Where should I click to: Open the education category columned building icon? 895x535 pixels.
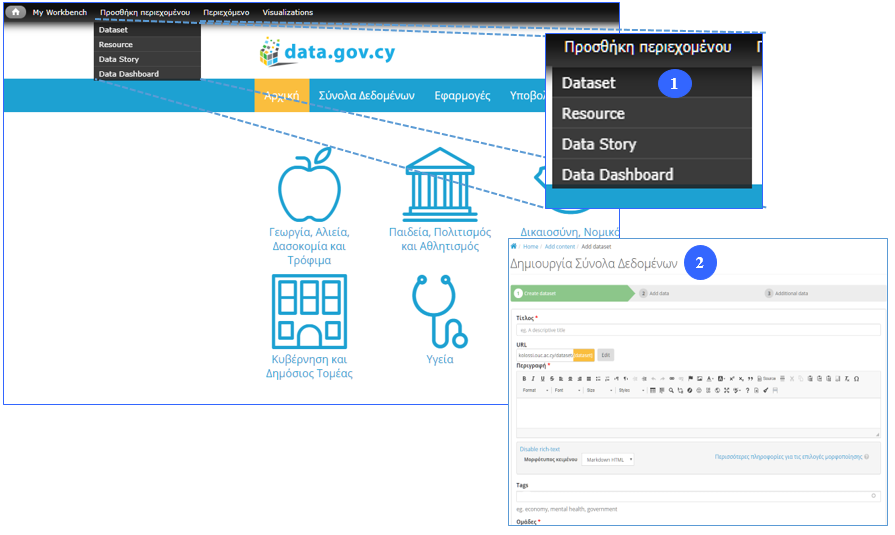tap(433, 185)
